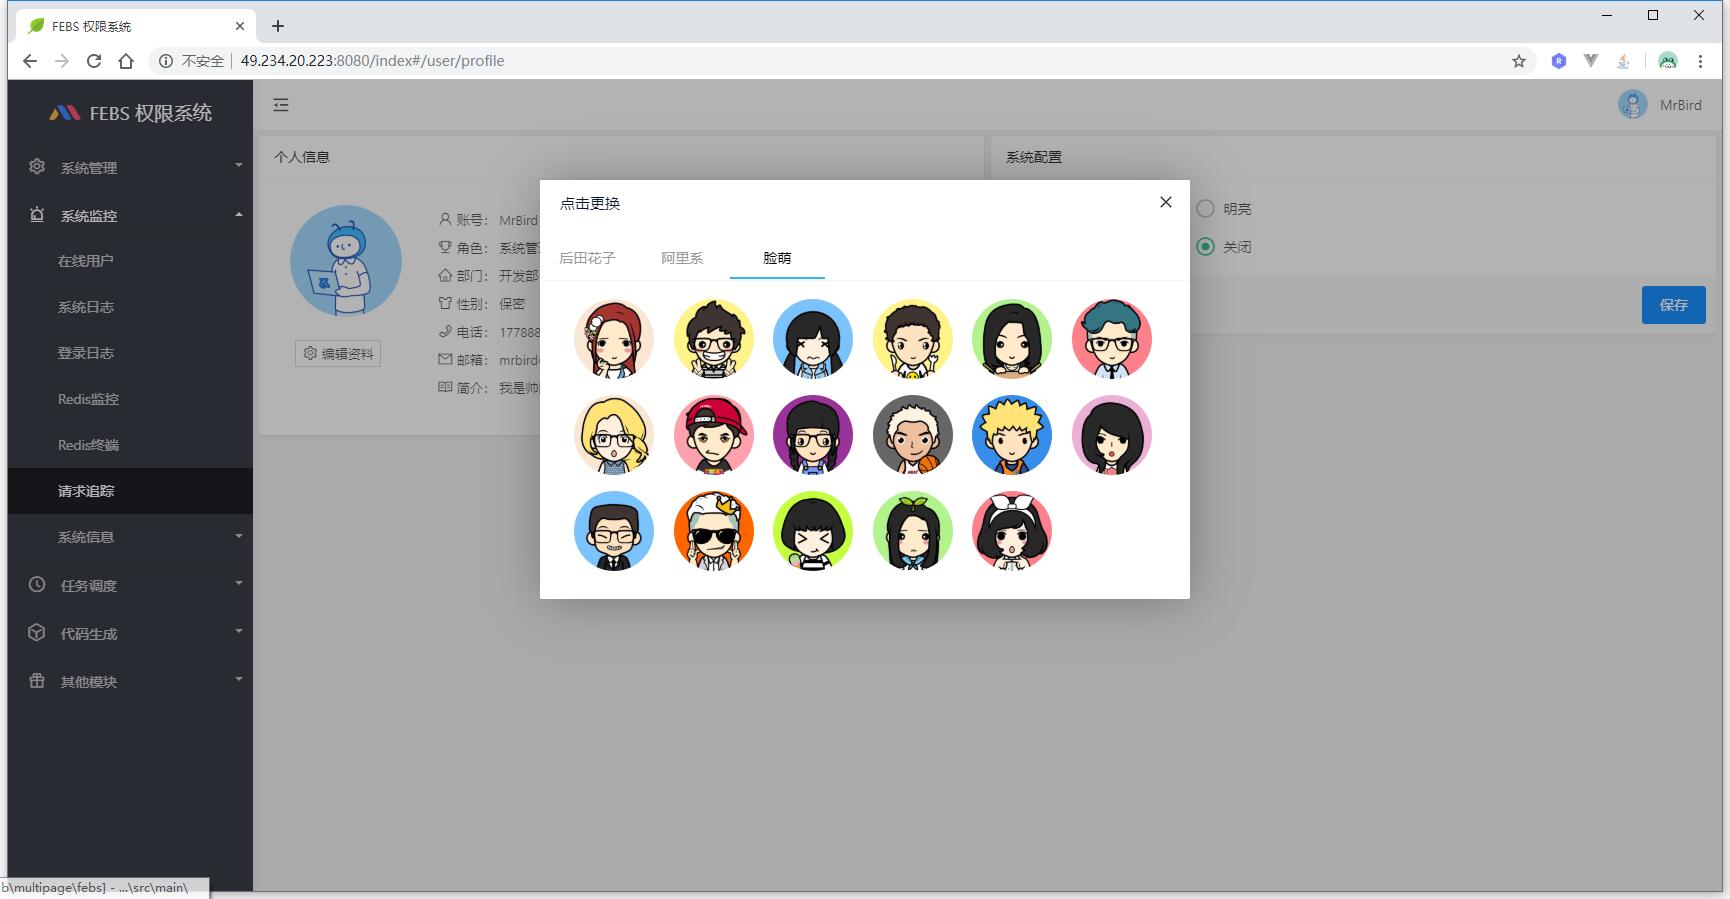Click the 编辑资料 button

[x=338, y=353]
